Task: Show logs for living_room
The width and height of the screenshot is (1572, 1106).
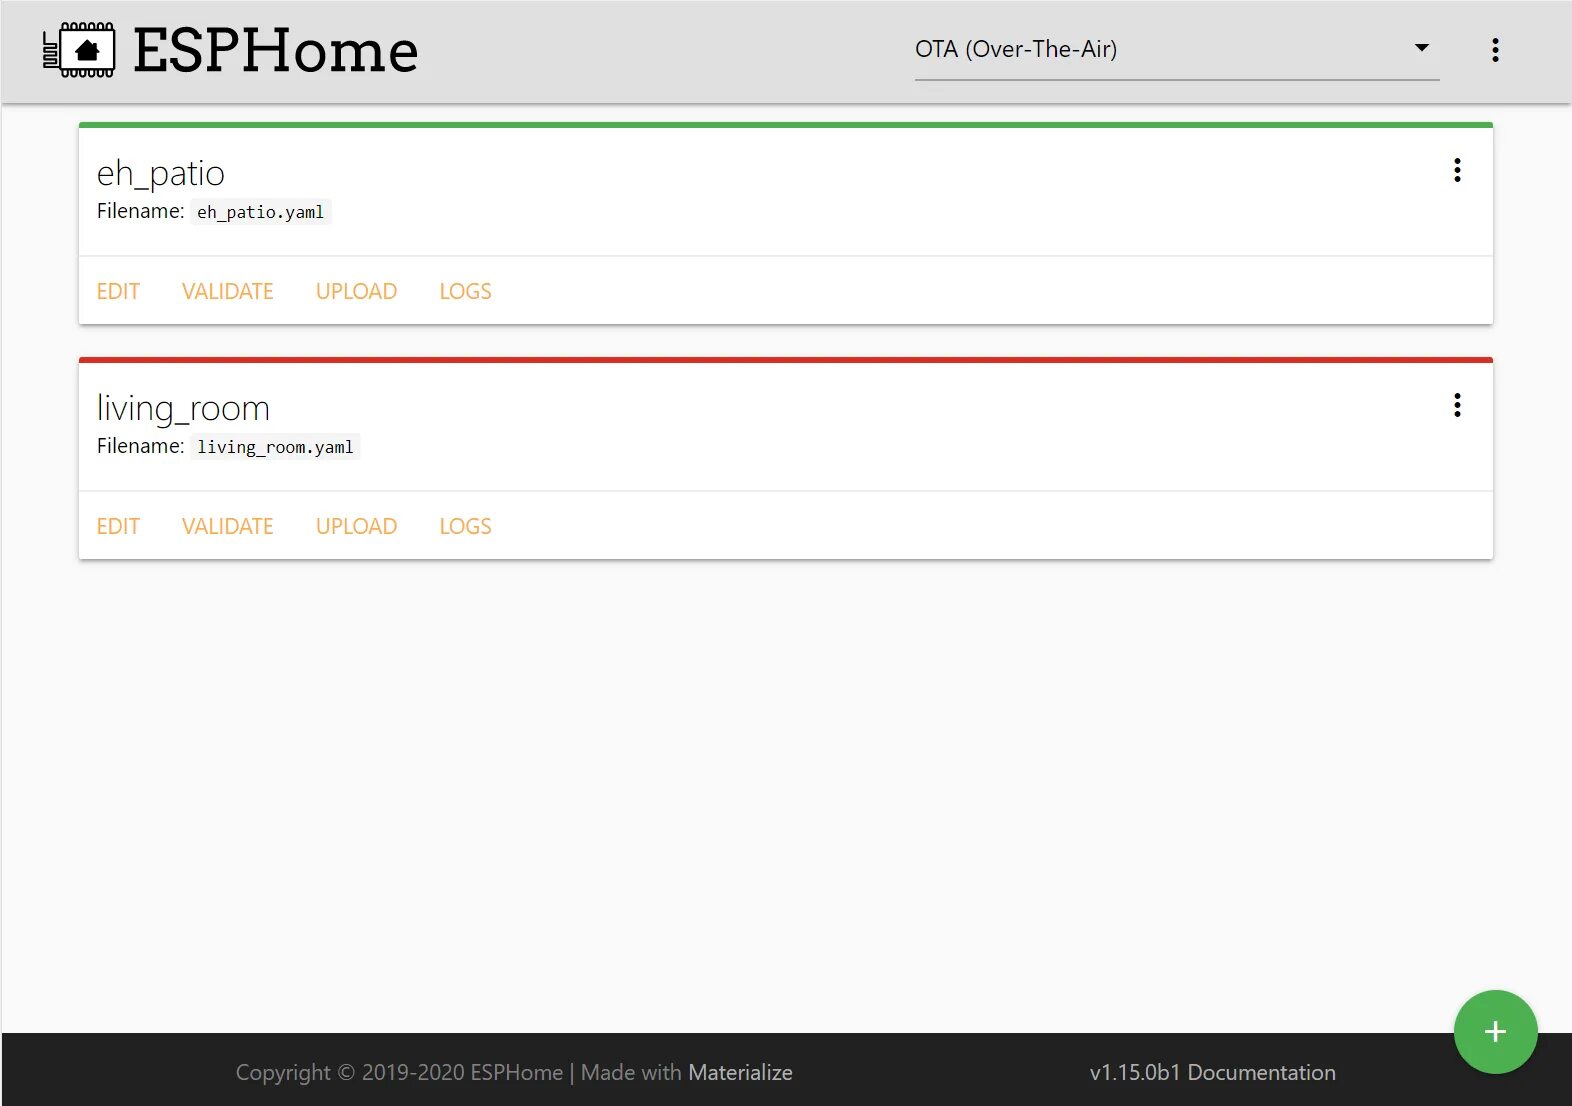Action: pyautogui.click(x=465, y=526)
